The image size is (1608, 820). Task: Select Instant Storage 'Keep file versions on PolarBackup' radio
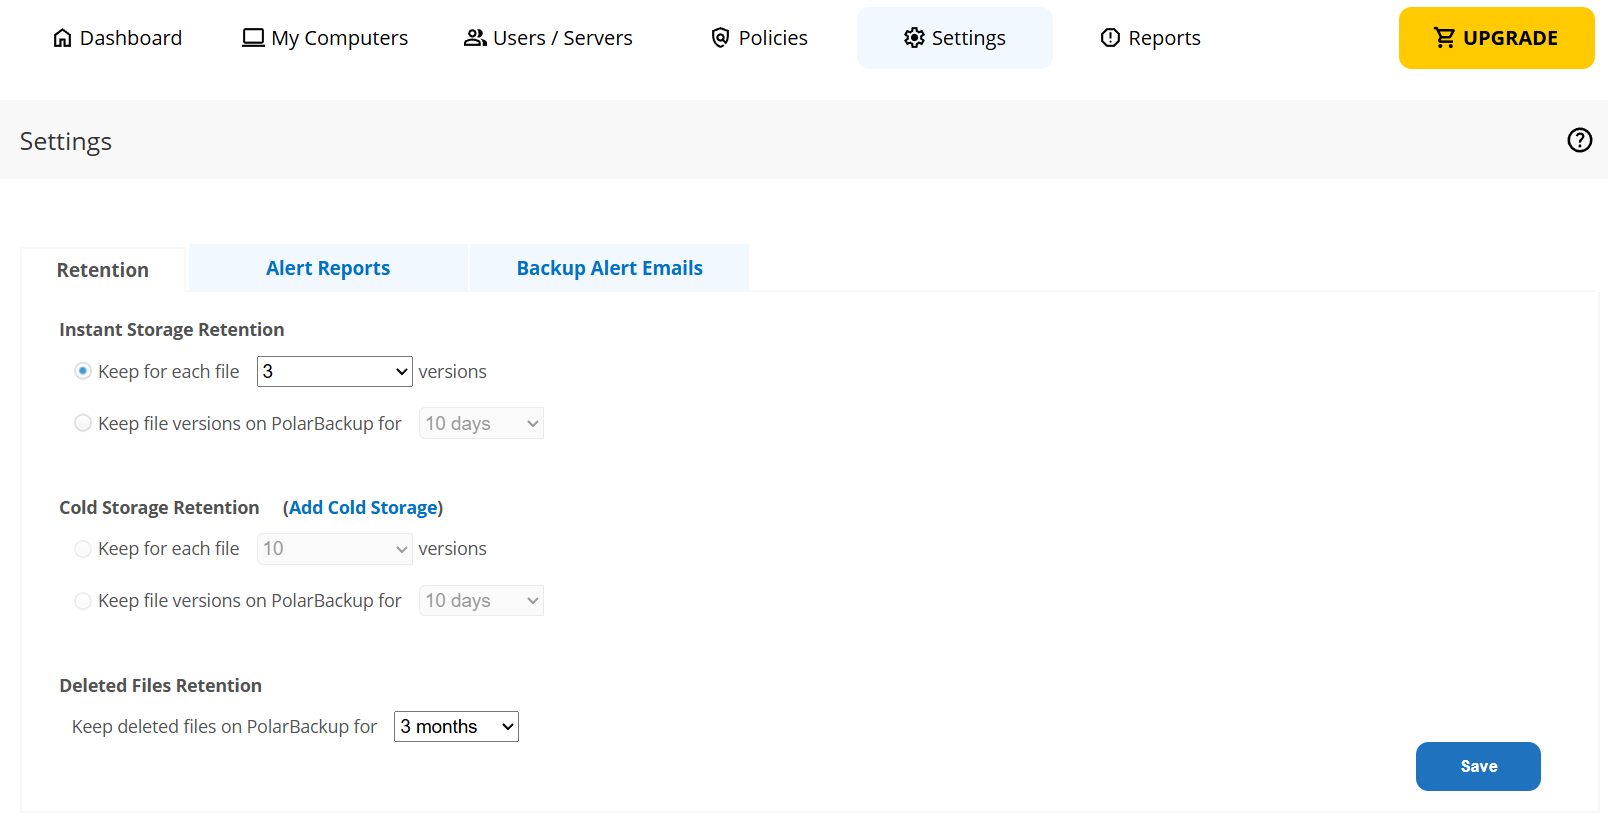(83, 423)
